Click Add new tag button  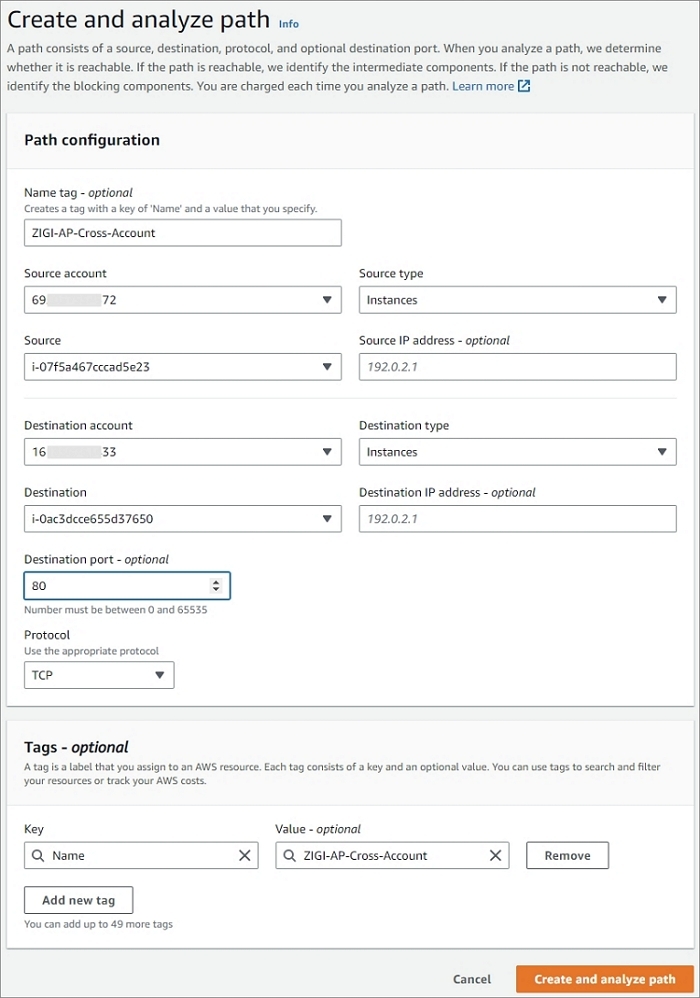point(78,900)
